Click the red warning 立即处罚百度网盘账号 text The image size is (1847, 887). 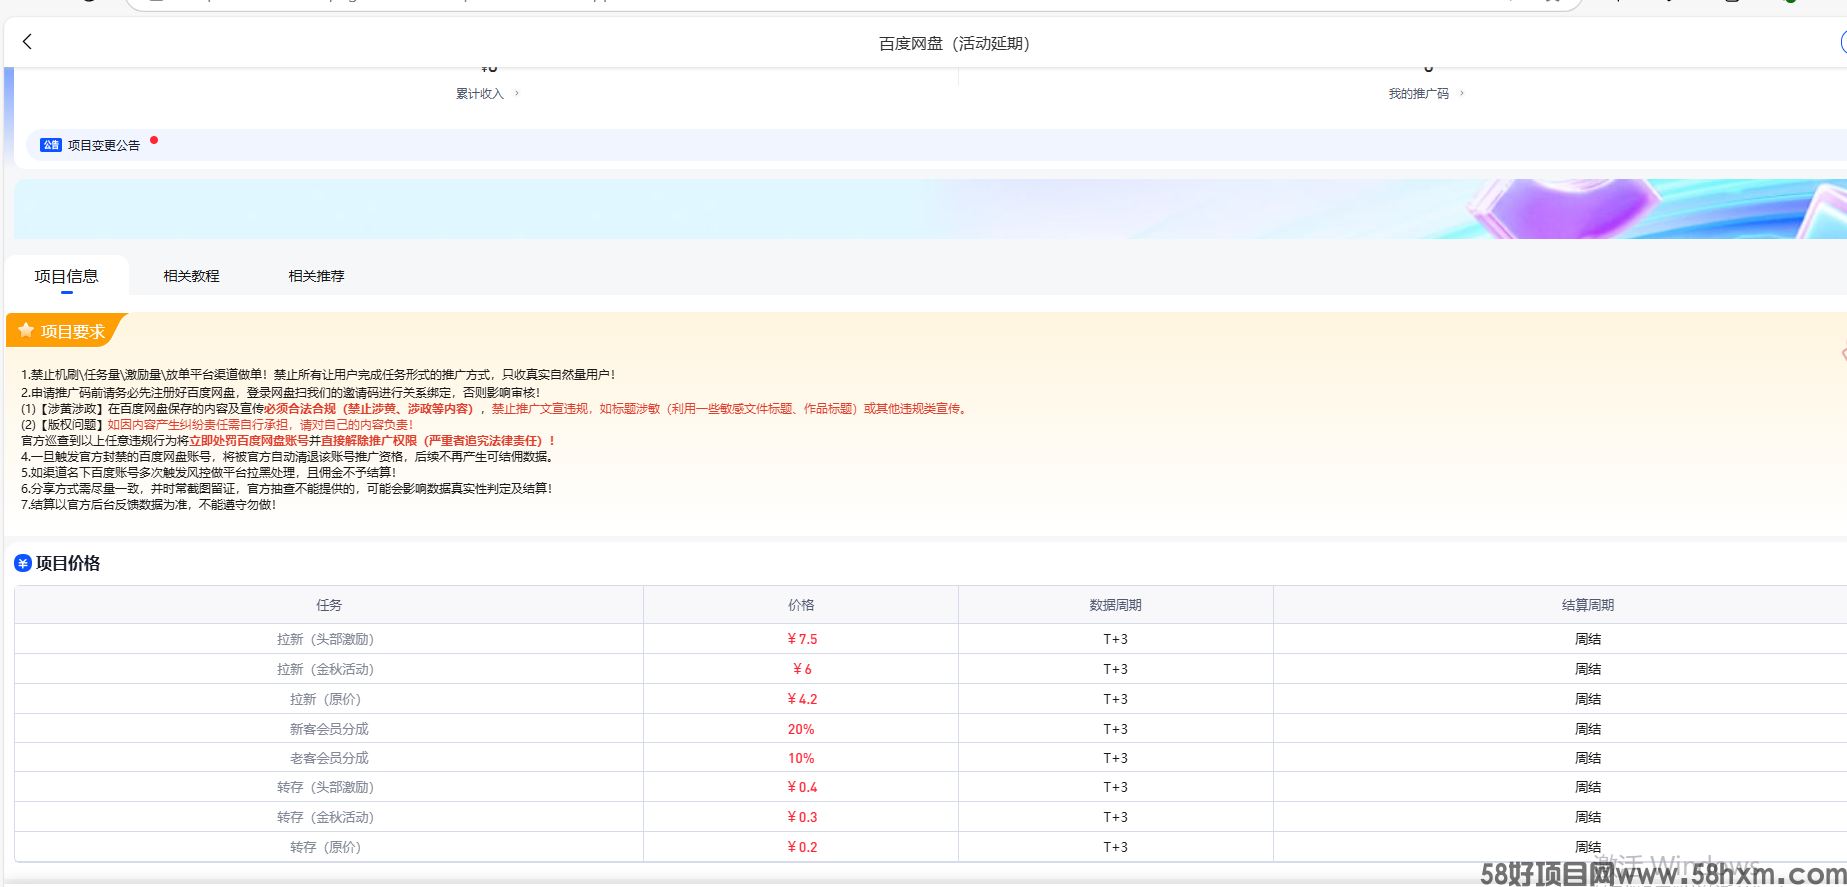click(249, 440)
